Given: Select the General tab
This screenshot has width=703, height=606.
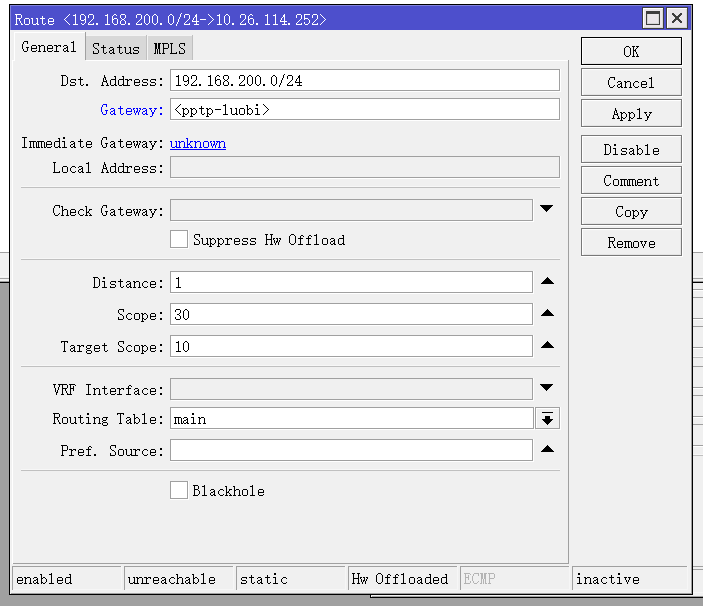Looking at the screenshot, I should pos(48,47).
